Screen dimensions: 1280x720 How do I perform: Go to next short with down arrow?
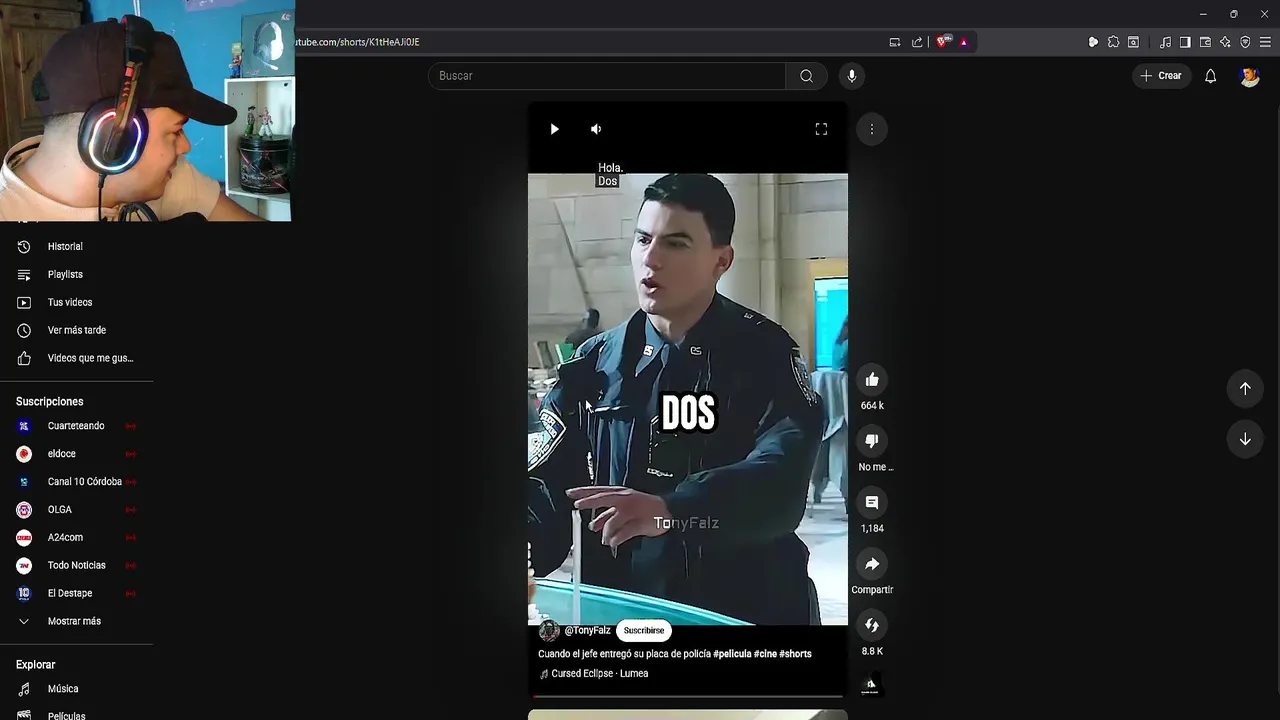(x=1245, y=439)
